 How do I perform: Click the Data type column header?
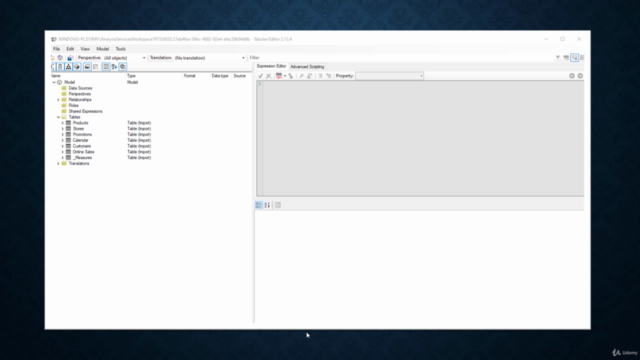pyautogui.click(x=221, y=76)
